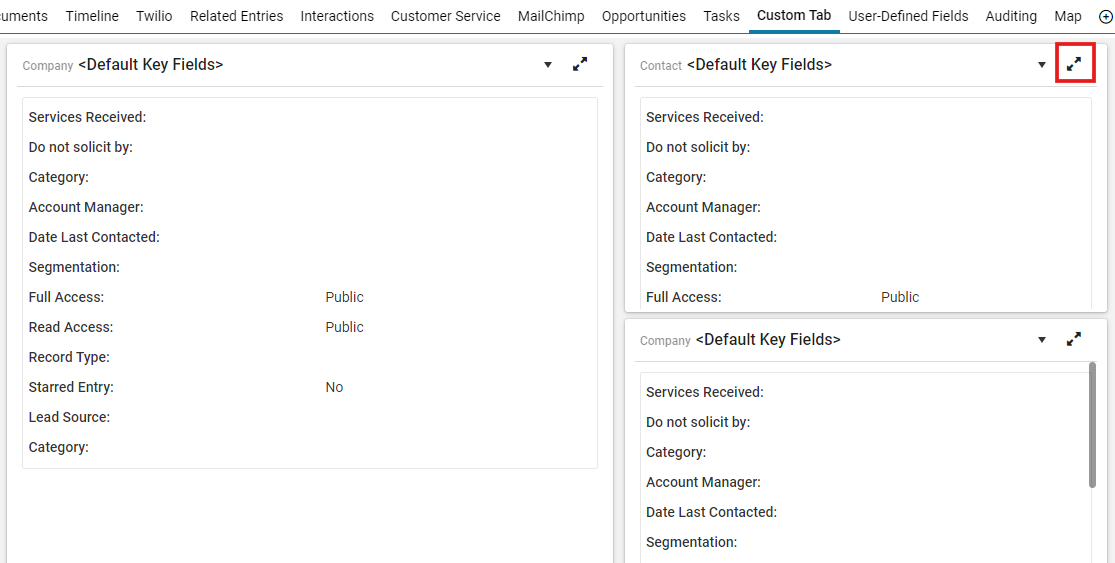This screenshot has width=1115, height=563.
Task: Open the User-Defined Fields tab
Action: [x=908, y=16]
